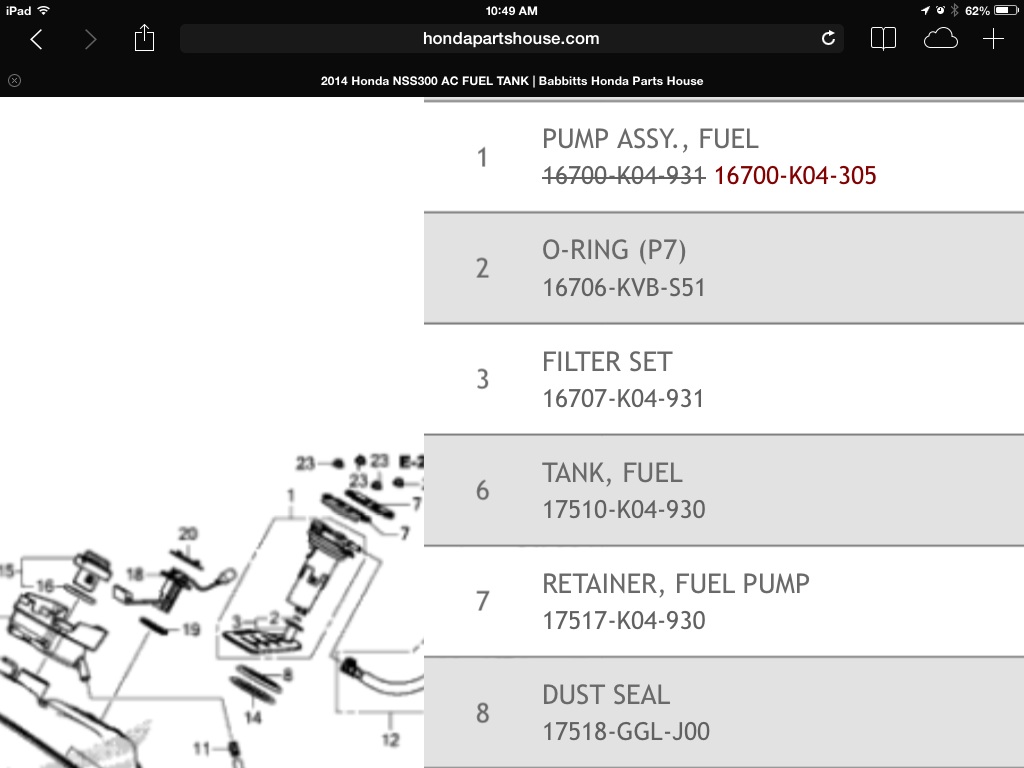Tap the Safari back arrow
Screen dimensions: 1024x768
(37, 39)
